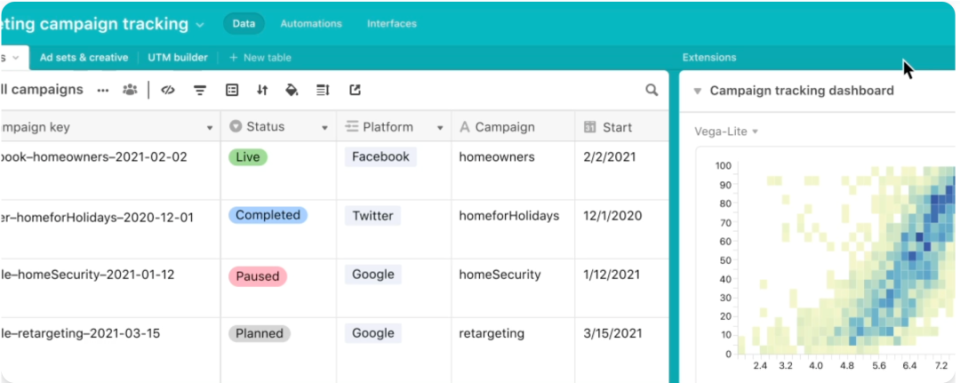Viewport: 960px width, 383px height.
Task: Open the Platform column dropdown arrow
Action: click(x=440, y=128)
